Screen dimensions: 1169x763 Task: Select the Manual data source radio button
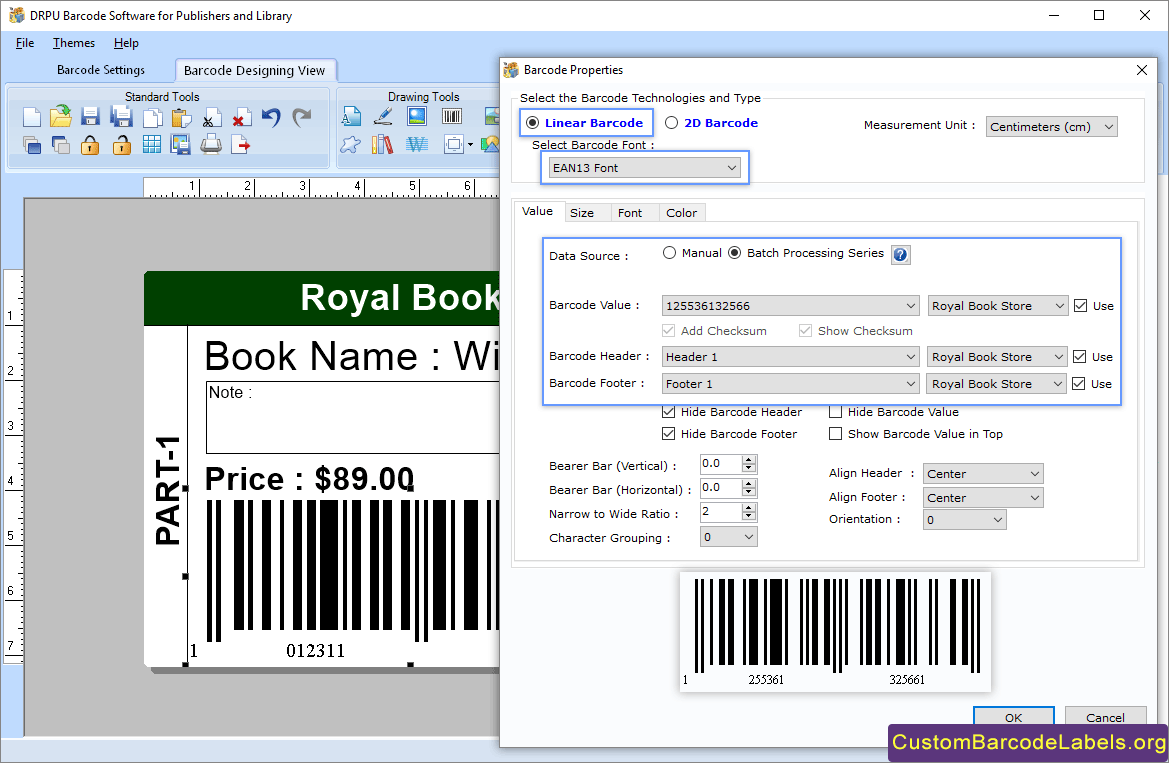[670, 252]
